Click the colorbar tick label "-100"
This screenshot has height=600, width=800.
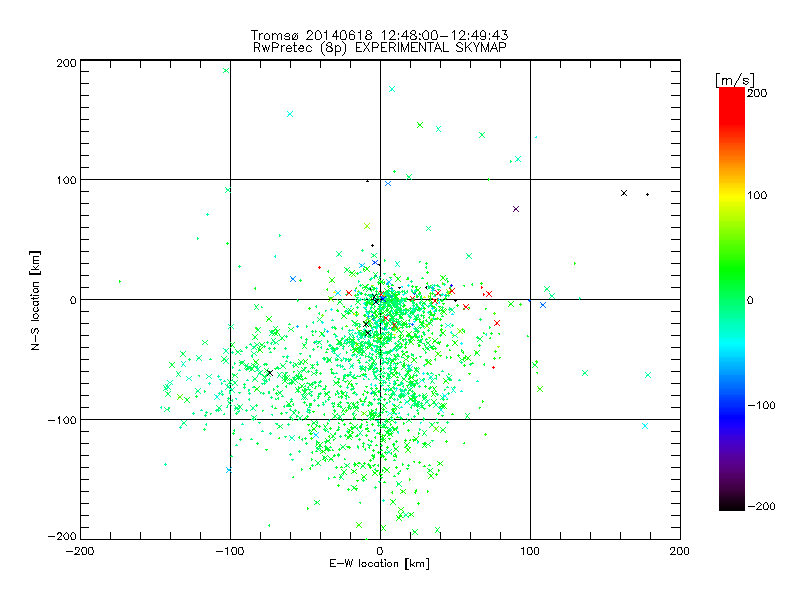pyautogui.click(x=761, y=405)
